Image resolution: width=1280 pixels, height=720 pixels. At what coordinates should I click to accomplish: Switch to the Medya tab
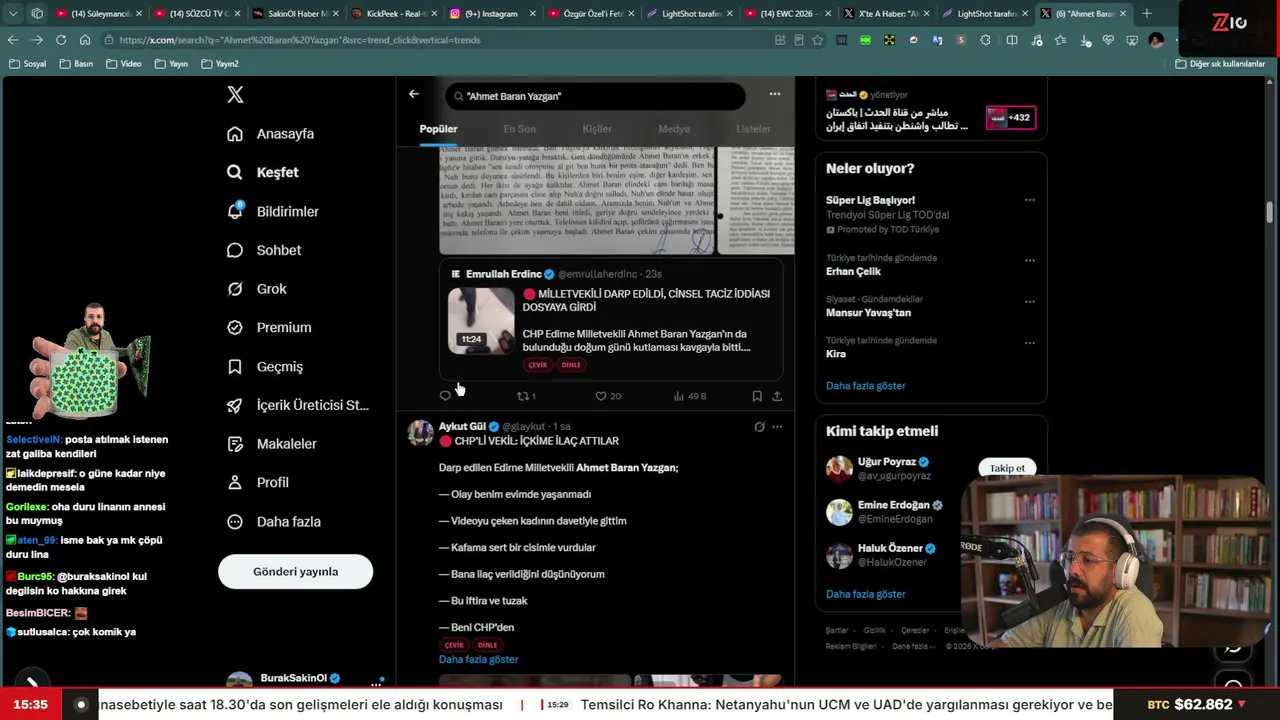point(674,129)
